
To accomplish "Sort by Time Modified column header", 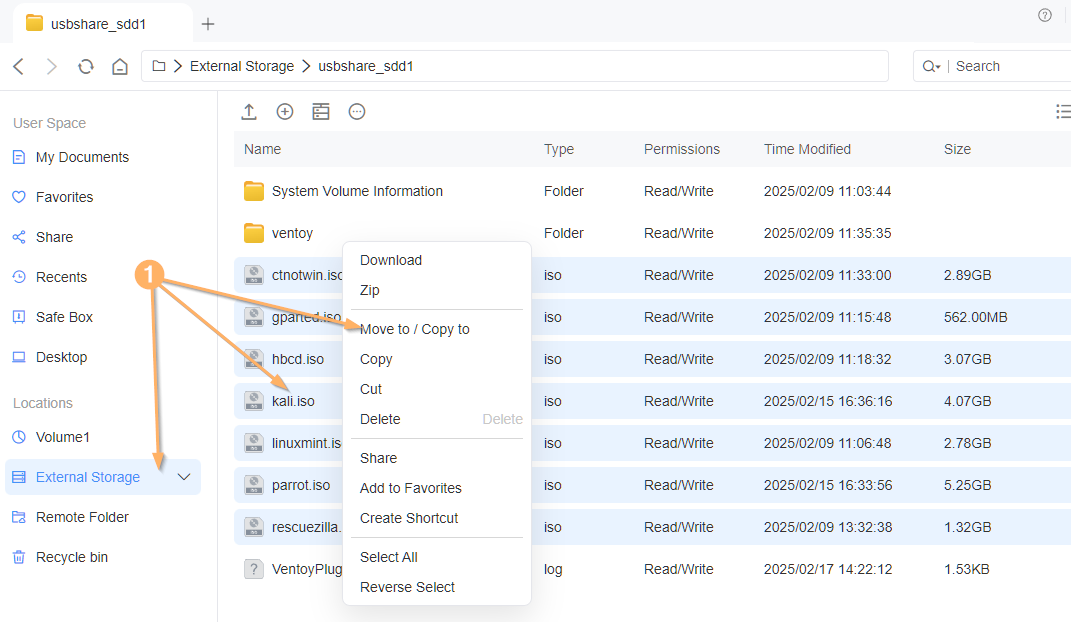I will point(807,149).
